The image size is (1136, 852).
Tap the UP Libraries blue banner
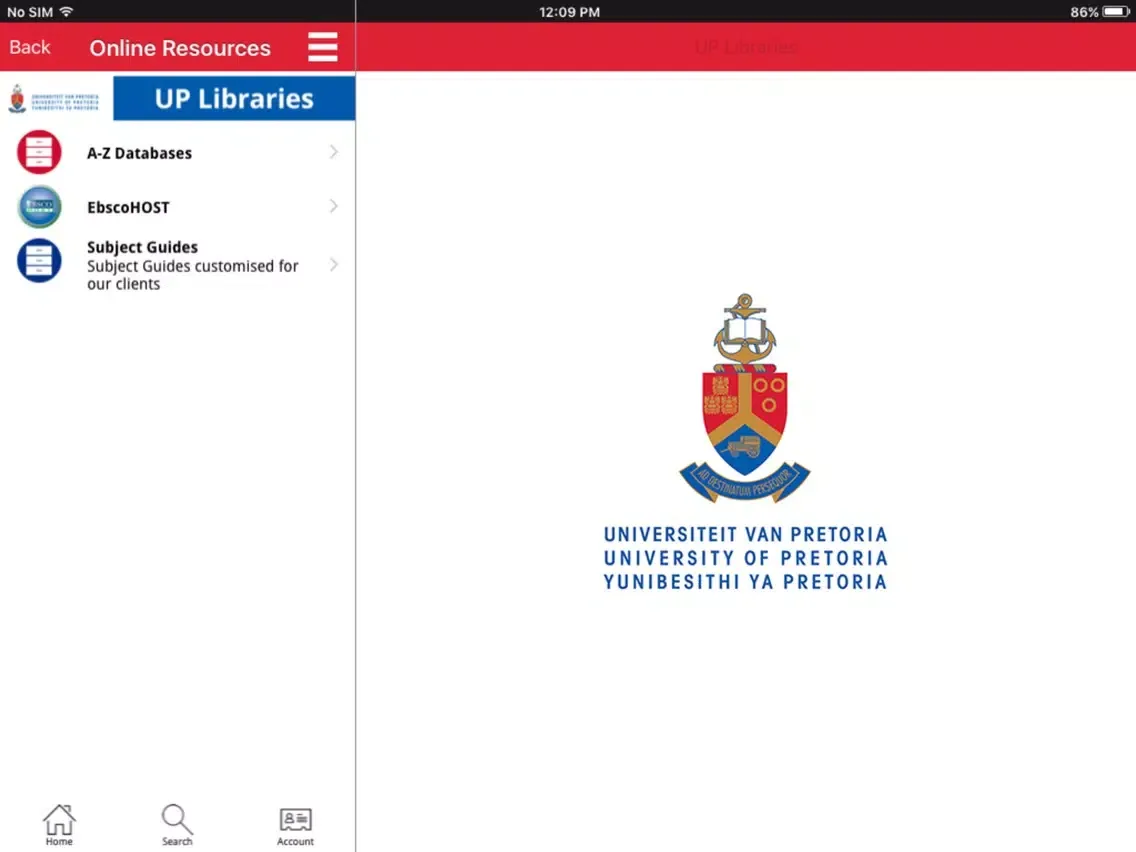234,98
